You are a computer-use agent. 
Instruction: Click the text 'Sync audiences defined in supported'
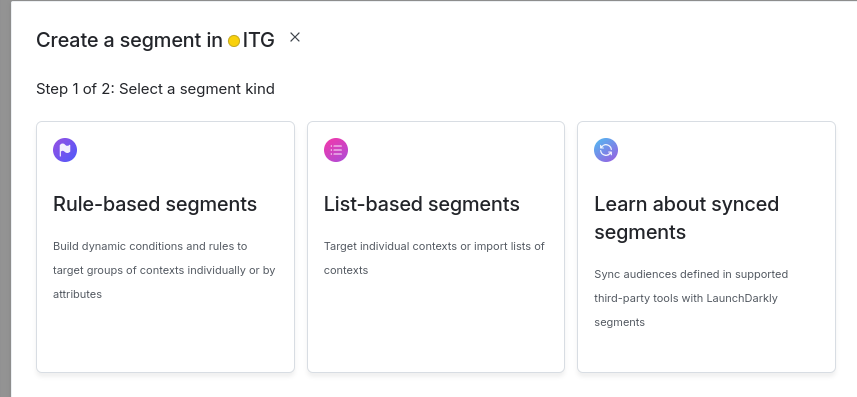coord(691,274)
